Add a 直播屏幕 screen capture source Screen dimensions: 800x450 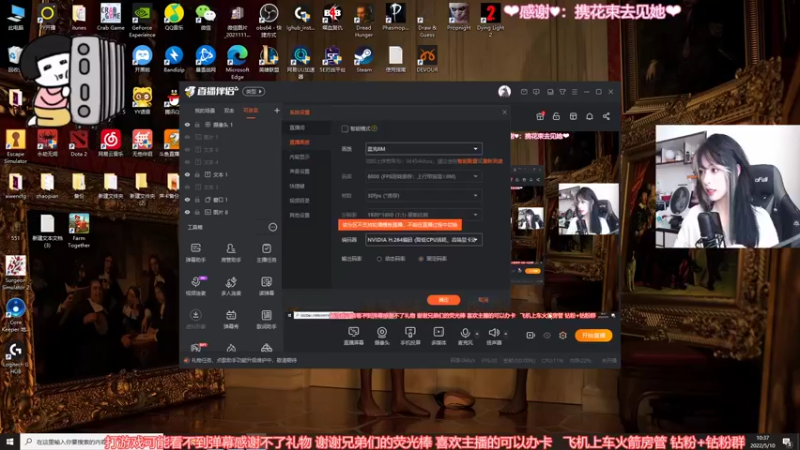[x=354, y=336]
